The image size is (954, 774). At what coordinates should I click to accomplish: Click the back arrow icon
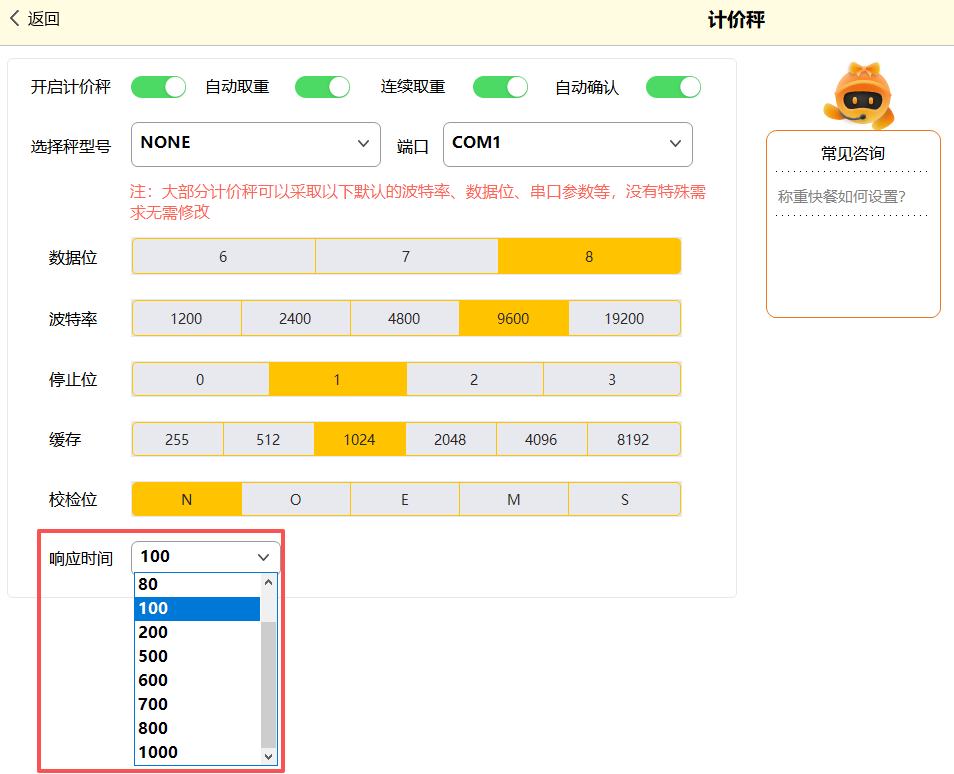15,18
